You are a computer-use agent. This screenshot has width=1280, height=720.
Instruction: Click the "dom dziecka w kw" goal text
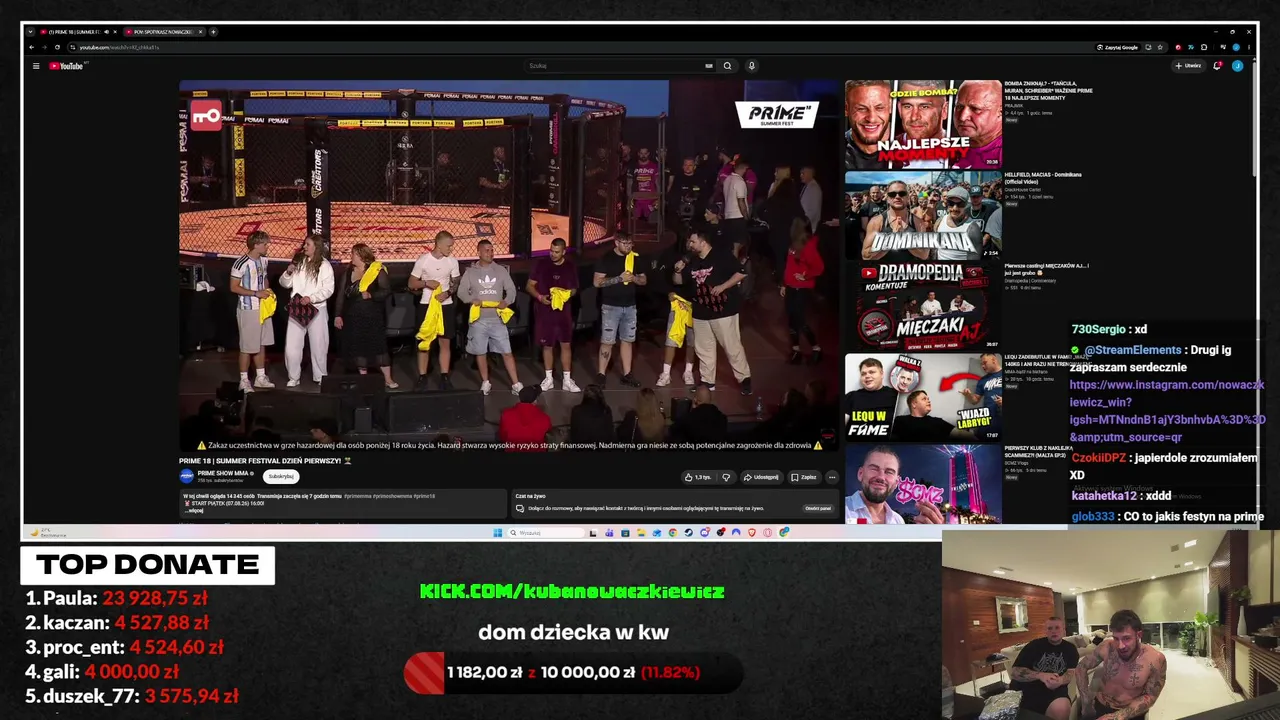coord(573,632)
